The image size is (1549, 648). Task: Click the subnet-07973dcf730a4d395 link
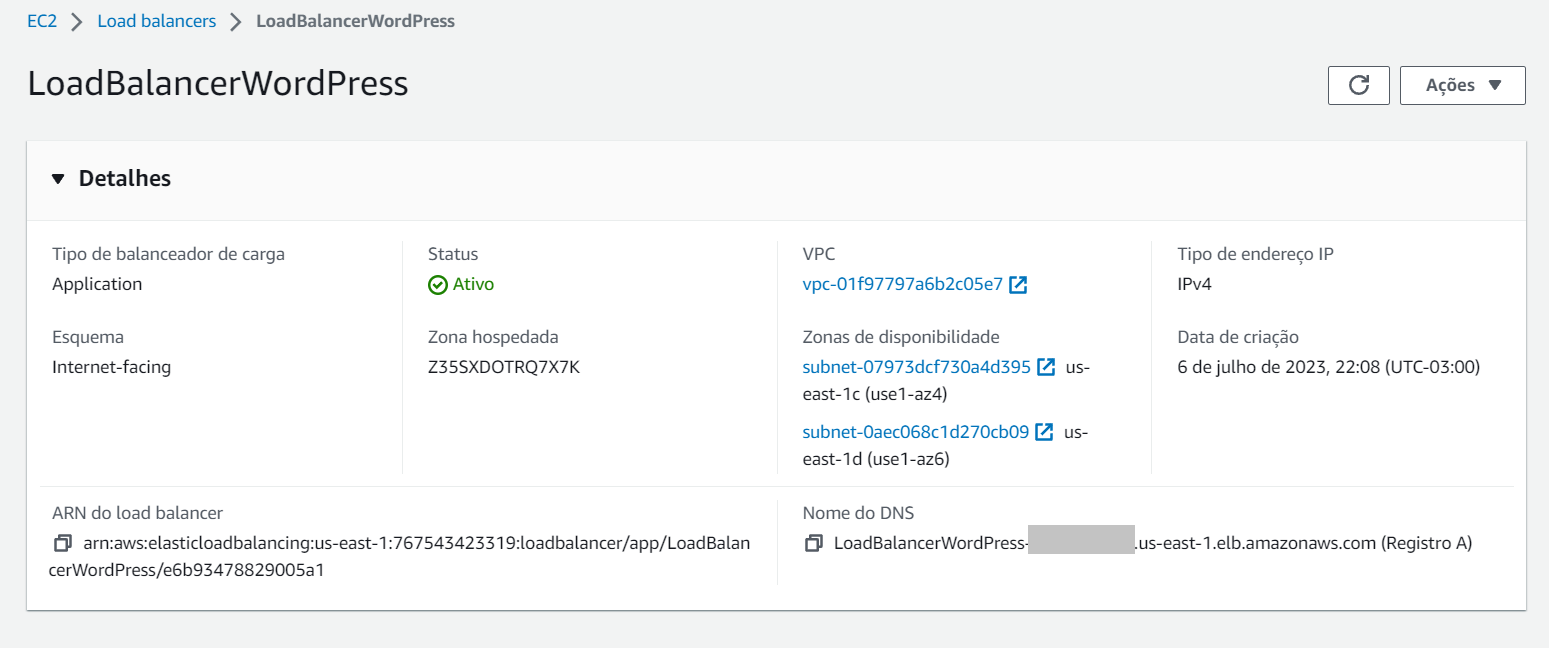[915, 367]
